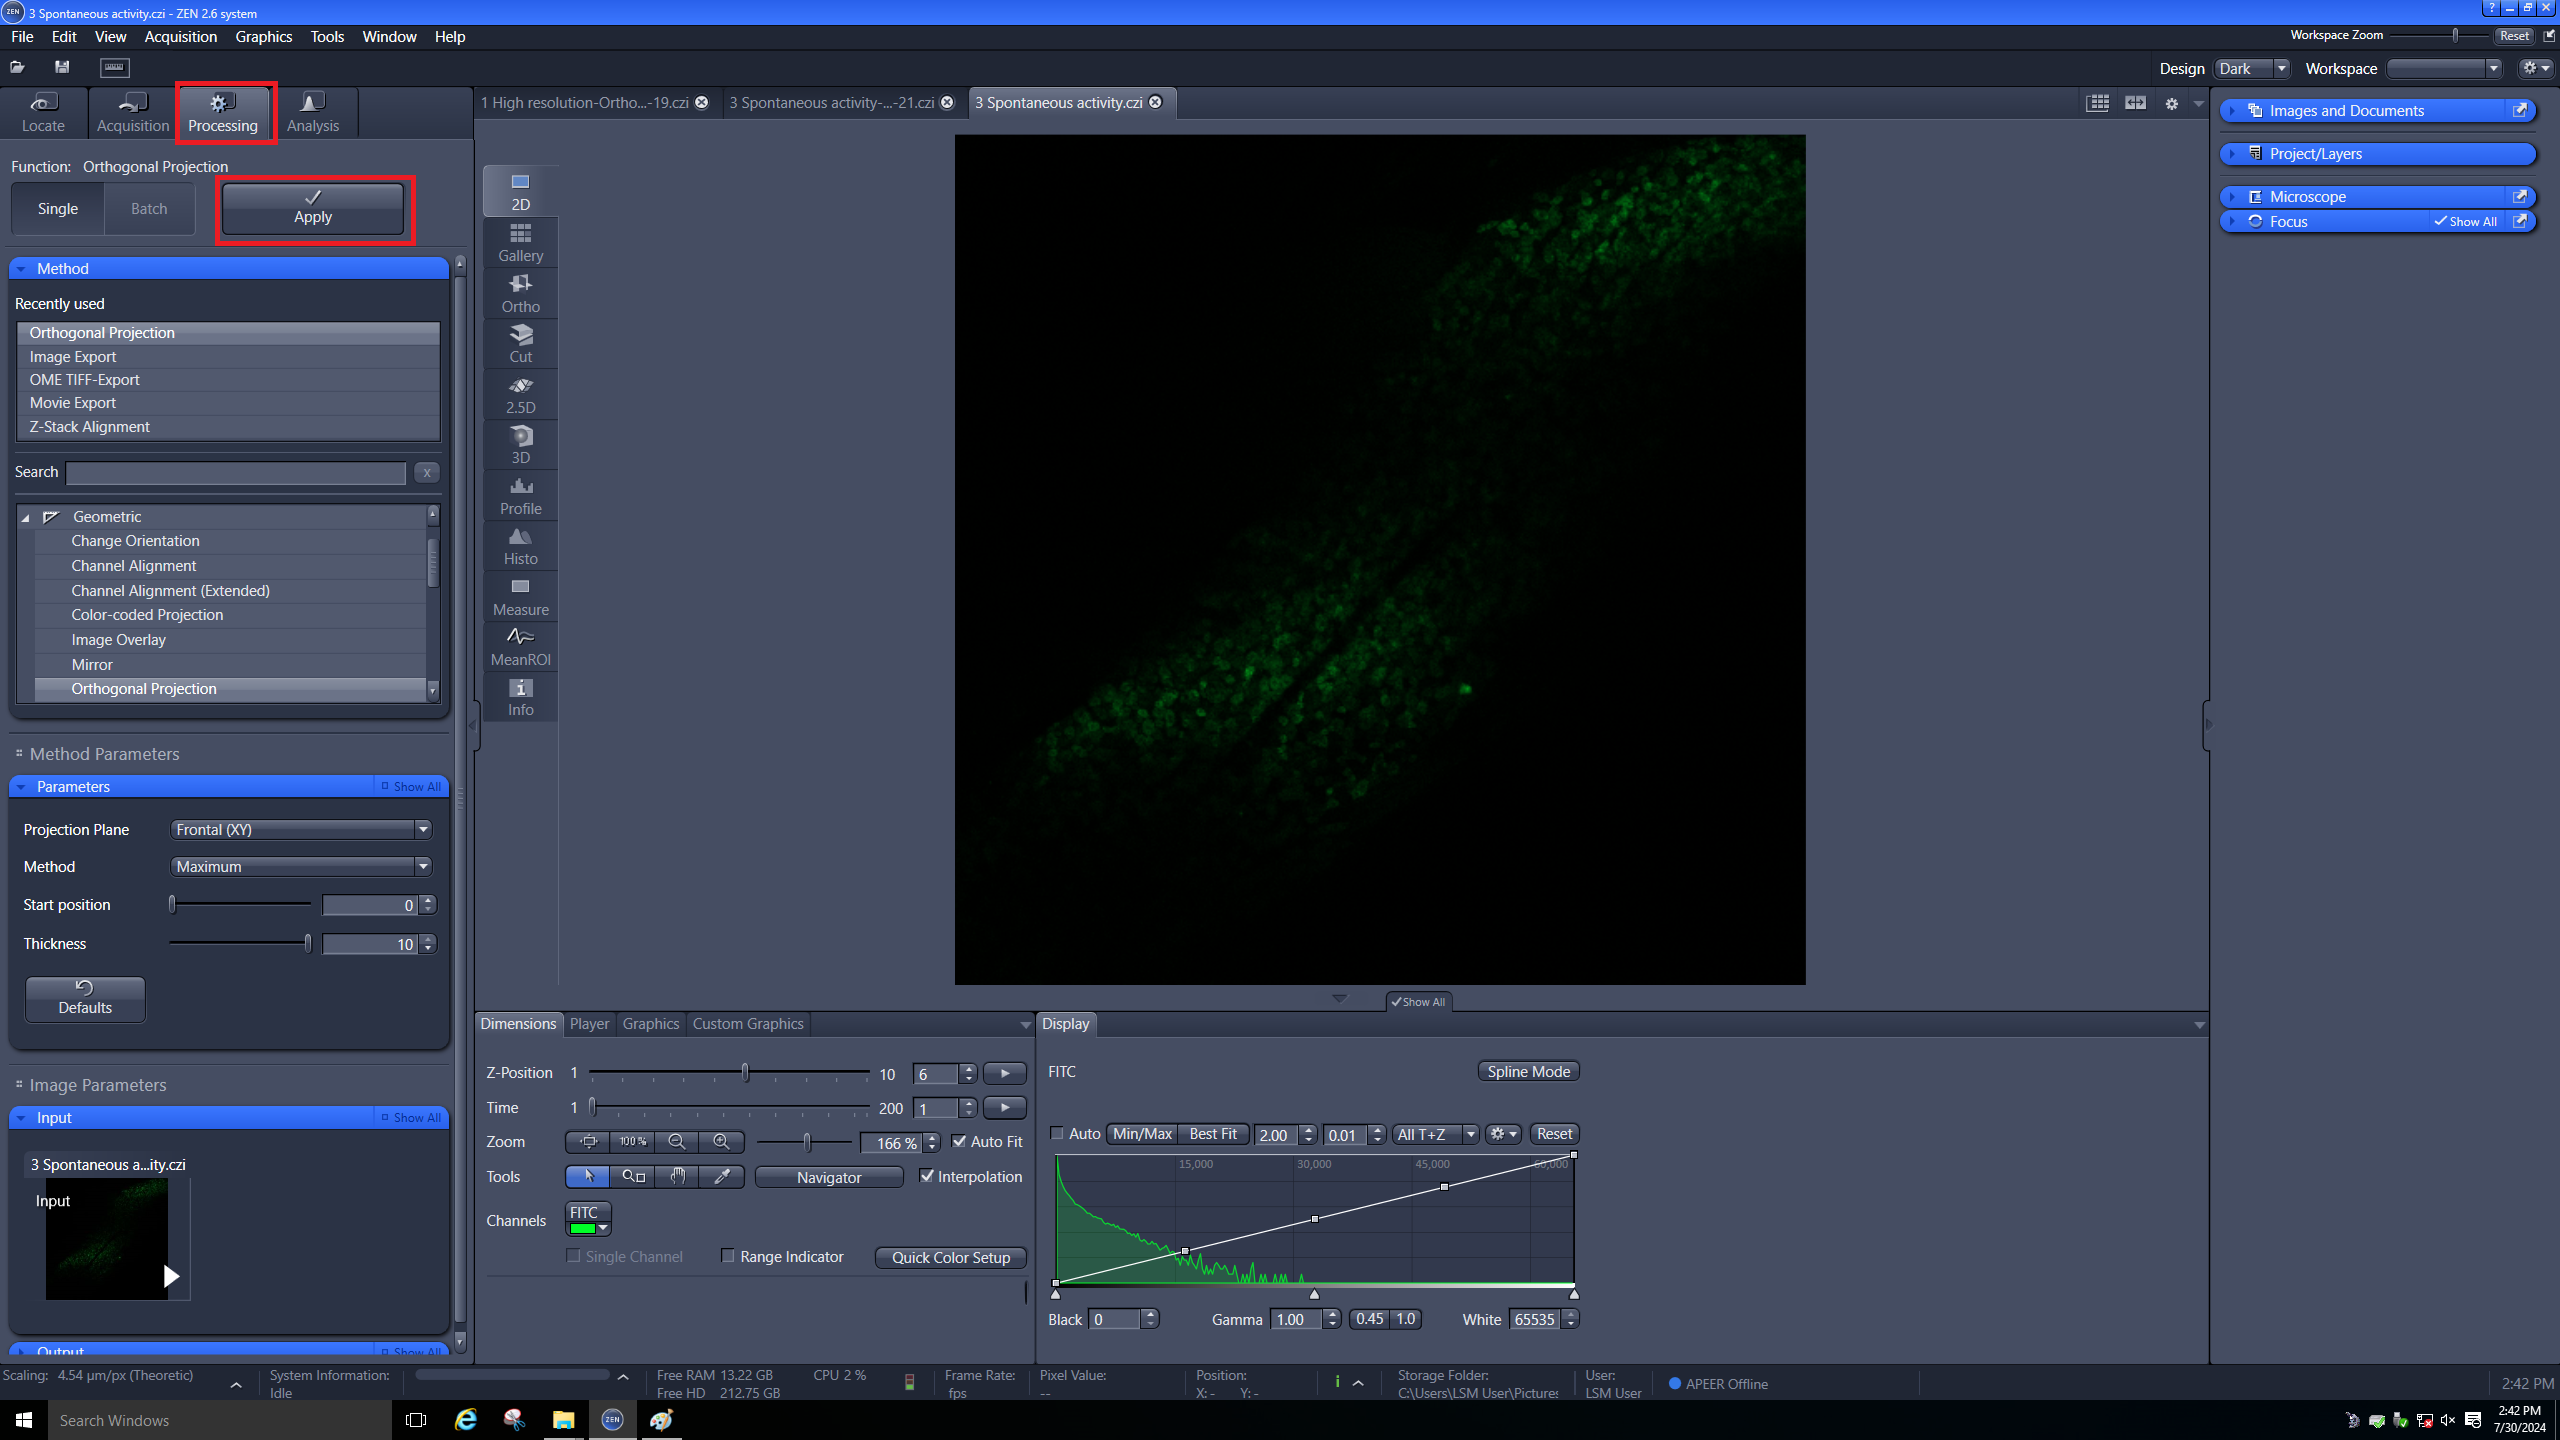Image resolution: width=2560 pixels, height=1440 pixels.
Task: Open the Ortho view tab
Action: coord(520,293)
